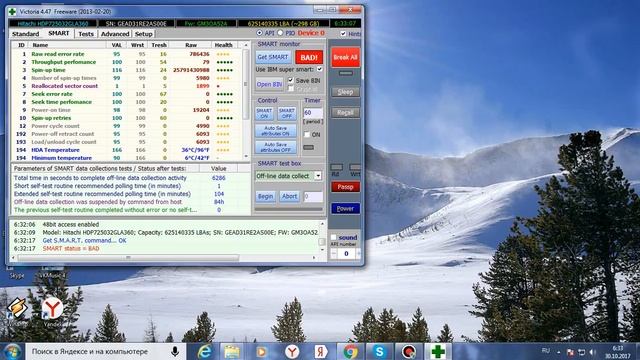Open the Yandex red Я taskbar icon
The image size is (640, 360).
[x=321, y=351]
